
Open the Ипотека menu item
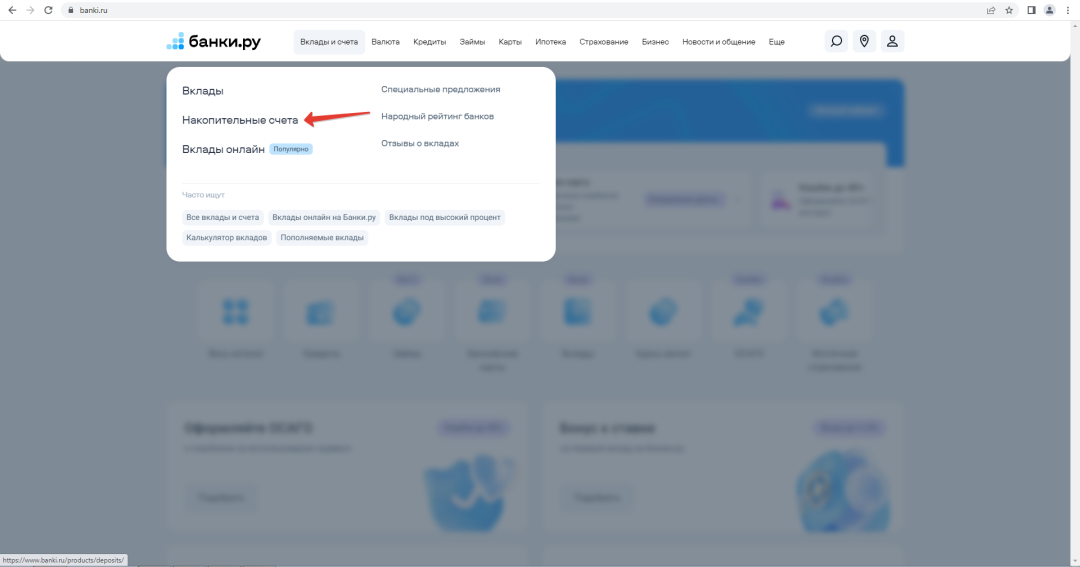click(550, 42)
